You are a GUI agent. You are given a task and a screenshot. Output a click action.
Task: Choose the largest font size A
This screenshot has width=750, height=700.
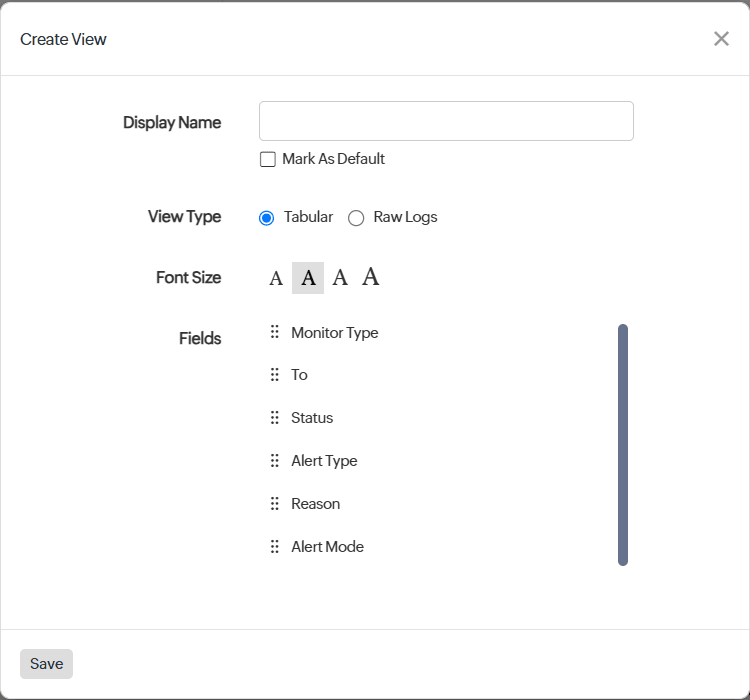pyautogui.click(x=371, y=277)
